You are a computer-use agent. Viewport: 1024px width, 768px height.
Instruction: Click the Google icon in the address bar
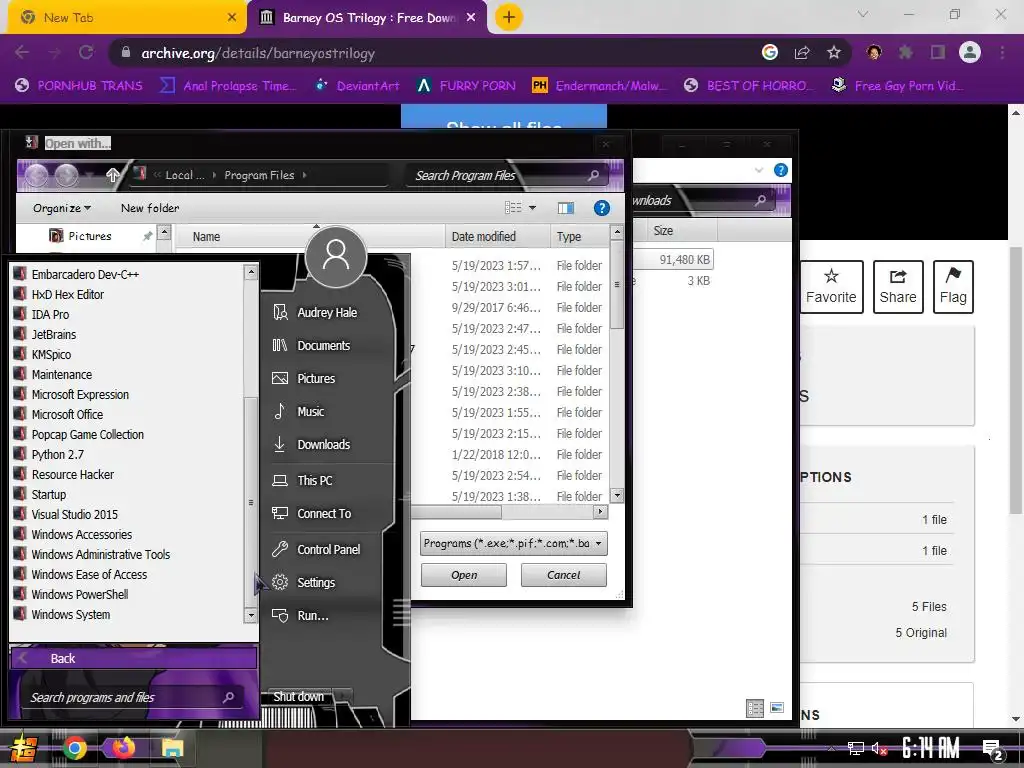tap(770, 53)
